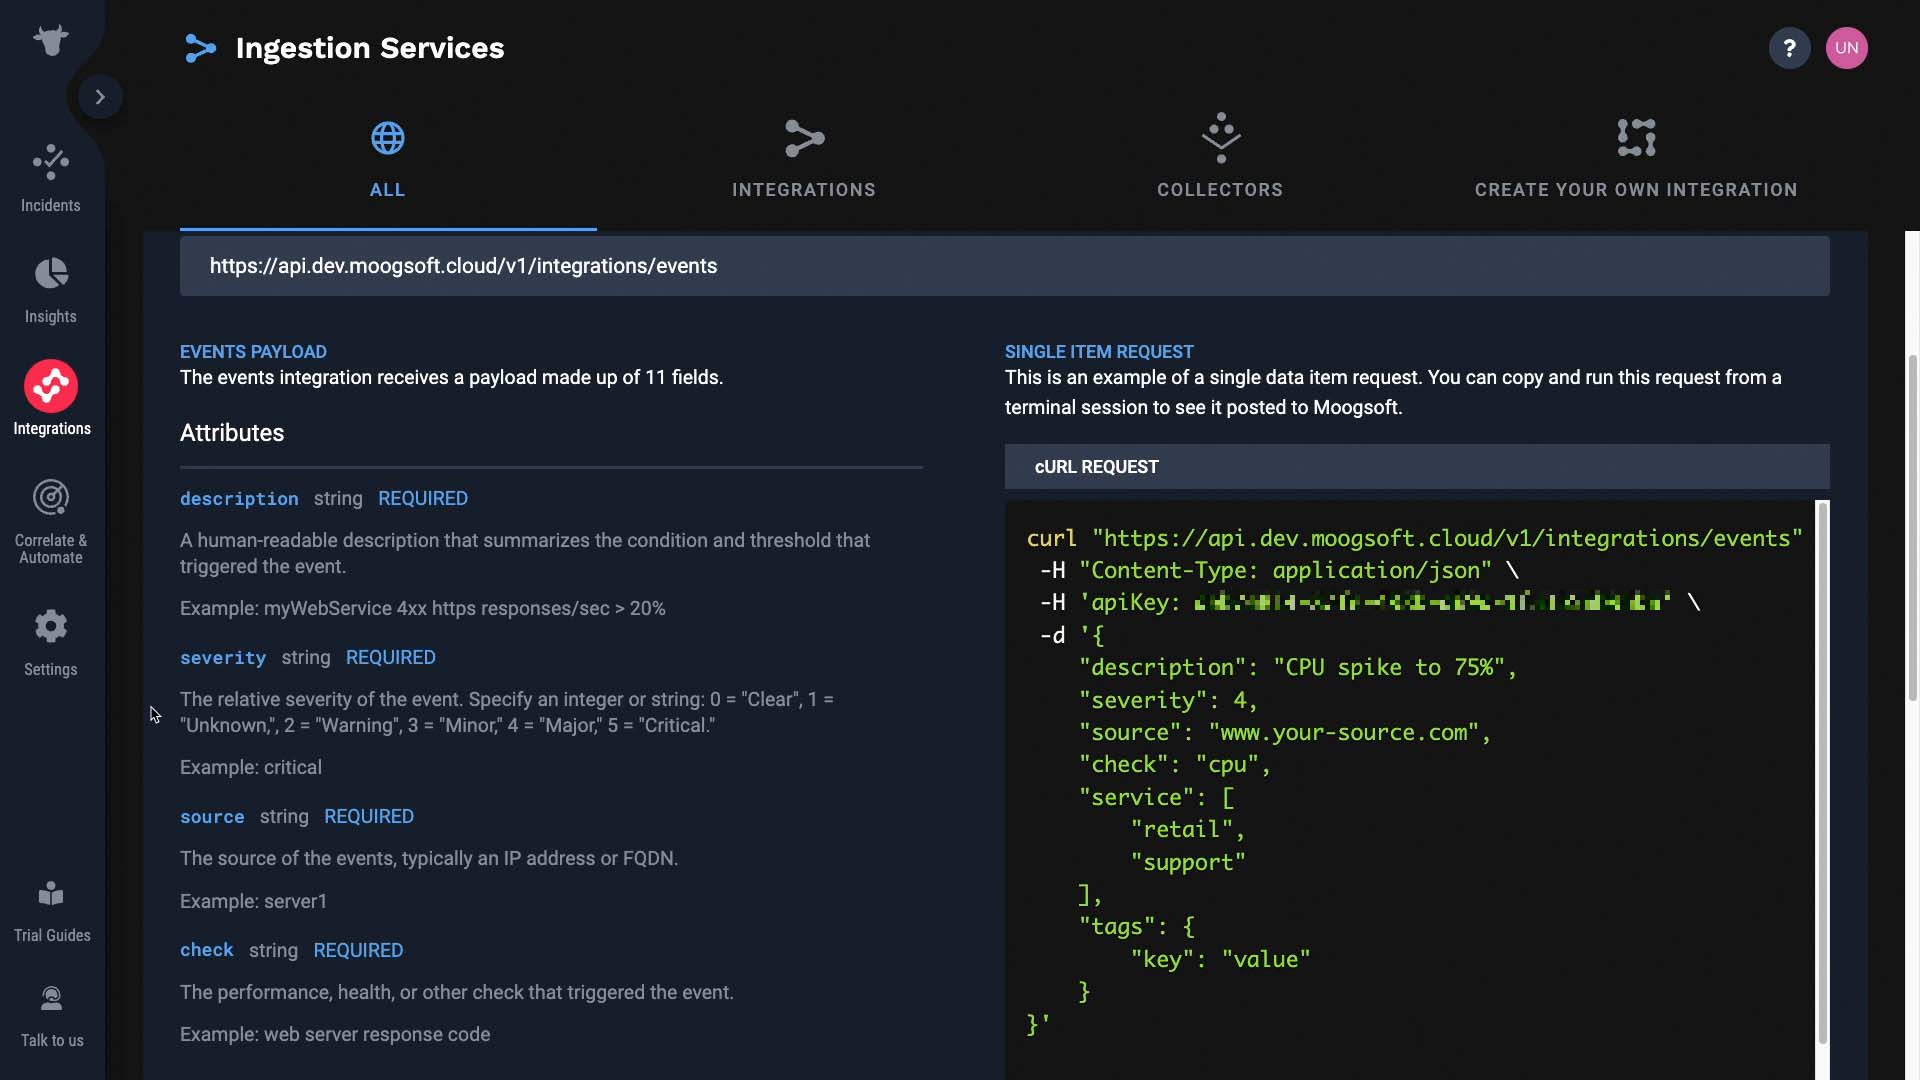This screenshot has width=1920, height=1080.
Task: Switch to the ALL tab label
Action: pos(388,190)
